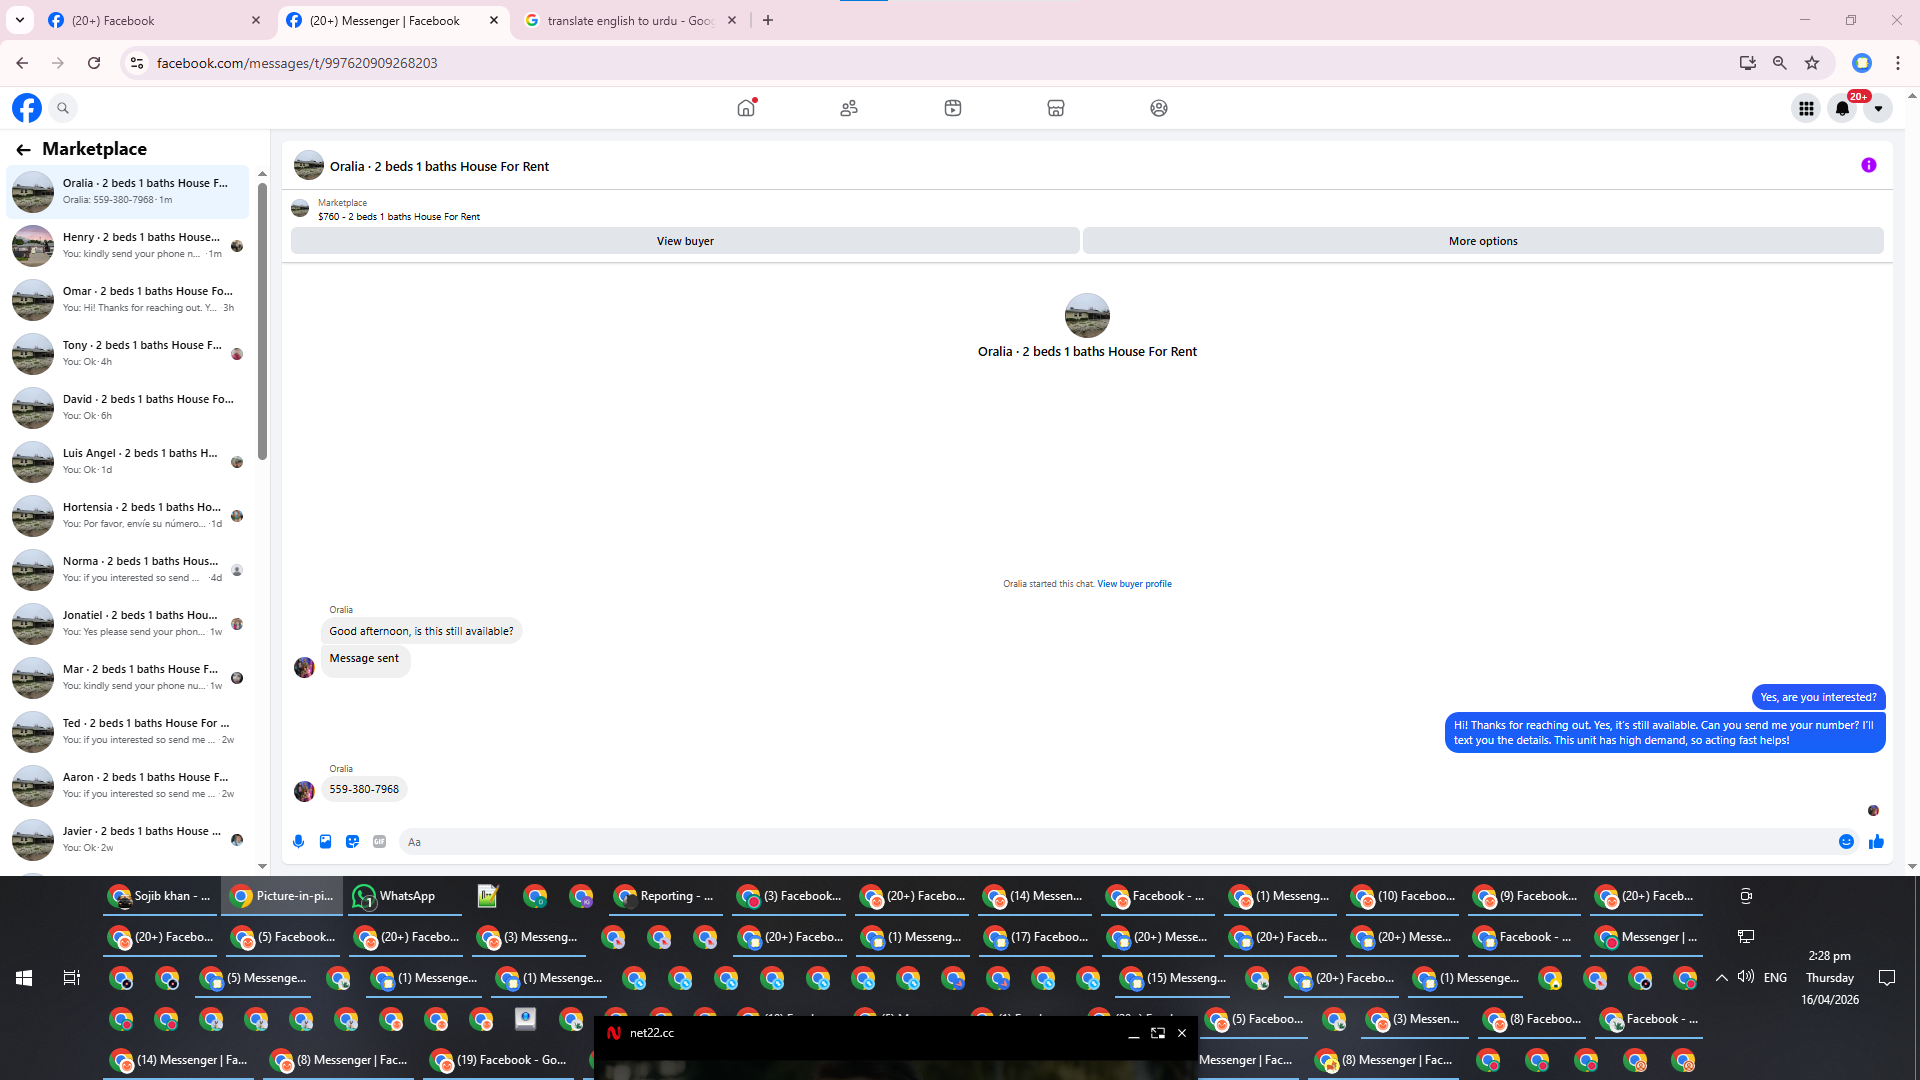Open the Groups icon in top navigation

click(x=1159, y=108)
